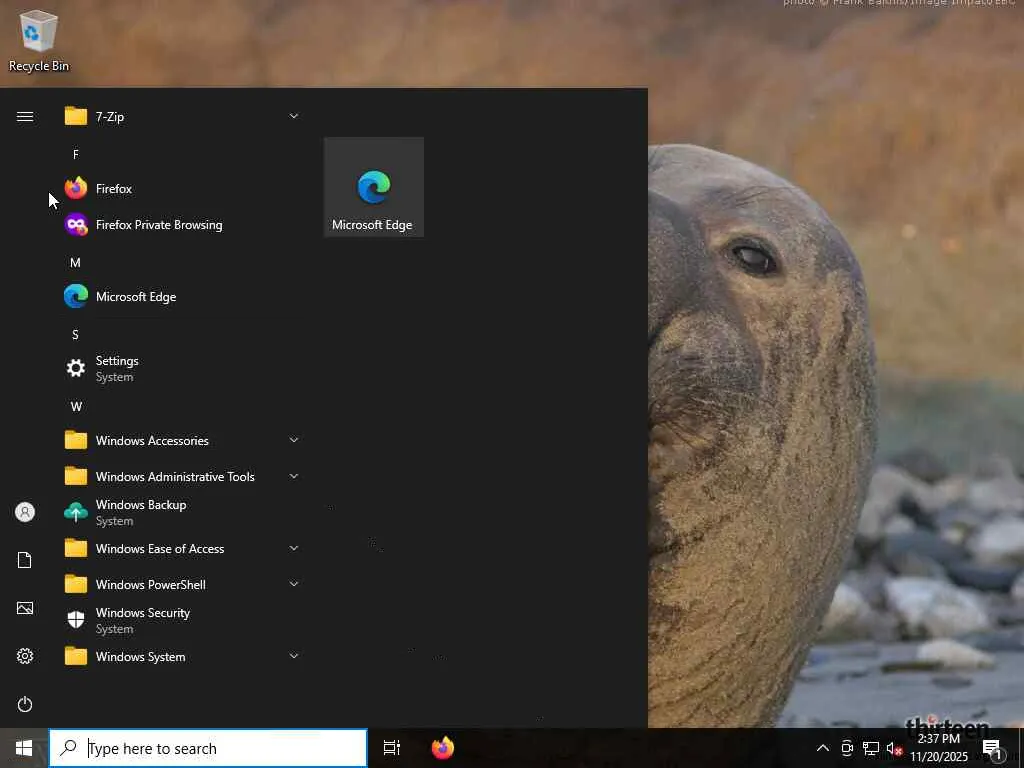Open the user account menu
Viewport: 1024px width, 768px height.
[x=25, y=512]
